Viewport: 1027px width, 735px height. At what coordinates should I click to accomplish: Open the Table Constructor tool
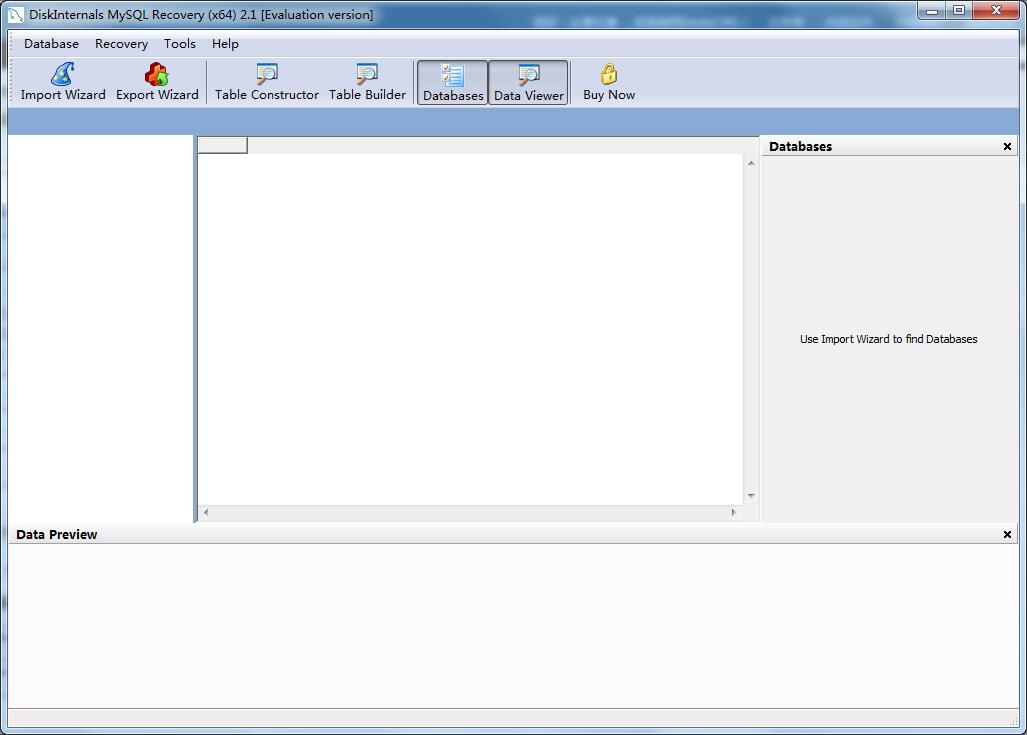266,82
